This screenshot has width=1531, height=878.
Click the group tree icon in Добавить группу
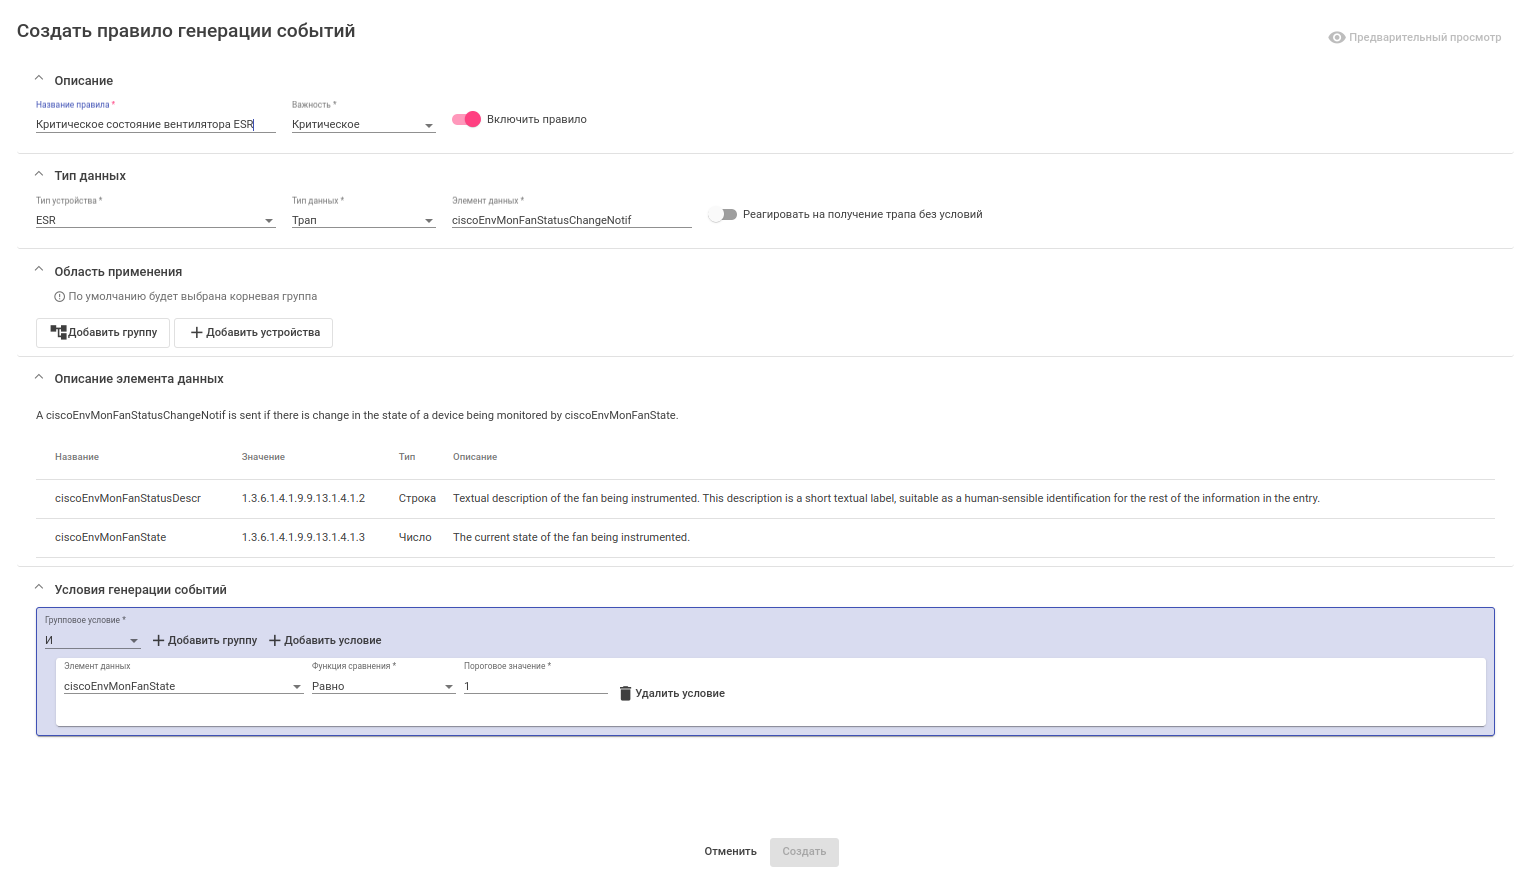tap(58, 332)
